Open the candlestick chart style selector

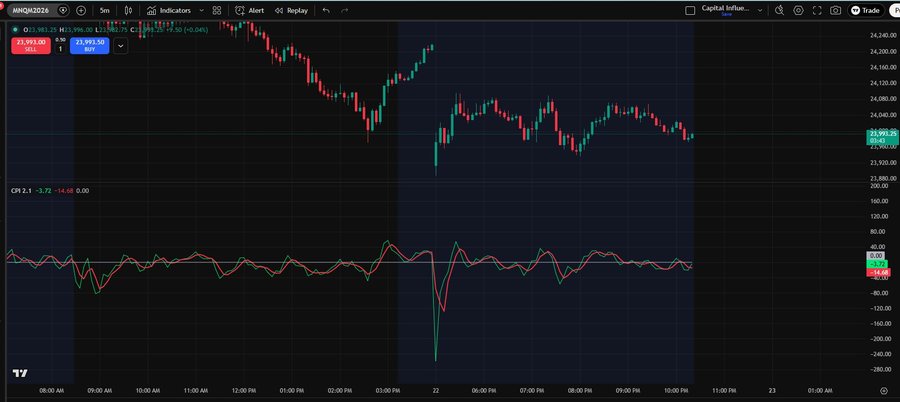128,10
